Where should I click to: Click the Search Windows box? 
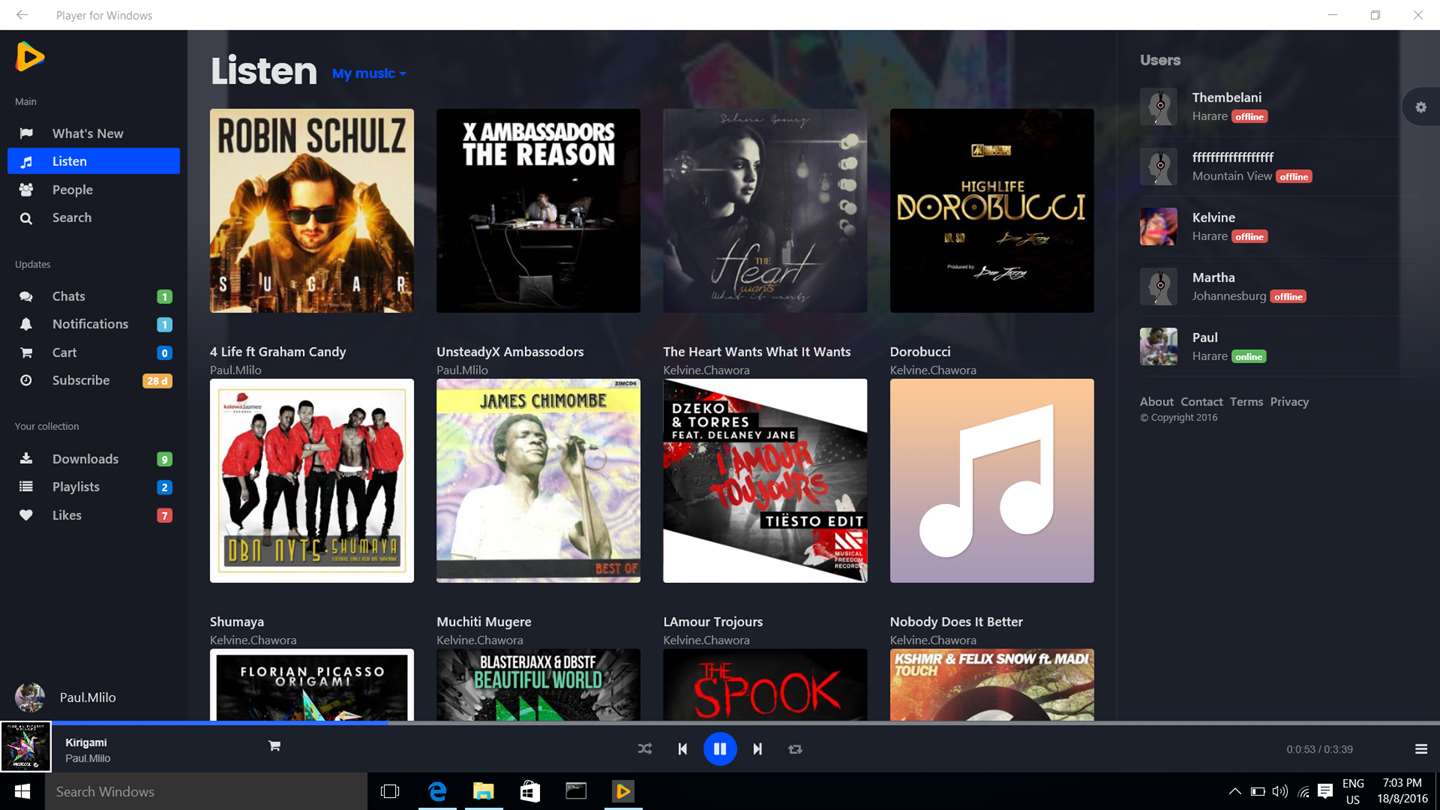pos(206,791)
